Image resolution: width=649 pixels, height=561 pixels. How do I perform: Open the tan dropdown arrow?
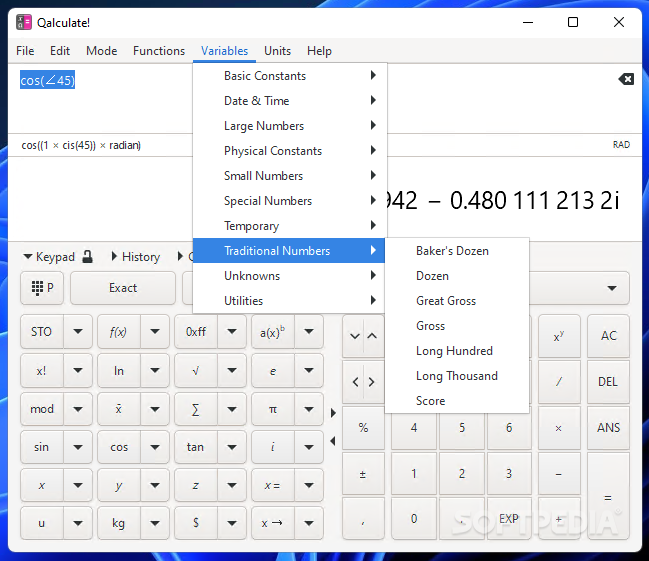click(x=232, y=447)
